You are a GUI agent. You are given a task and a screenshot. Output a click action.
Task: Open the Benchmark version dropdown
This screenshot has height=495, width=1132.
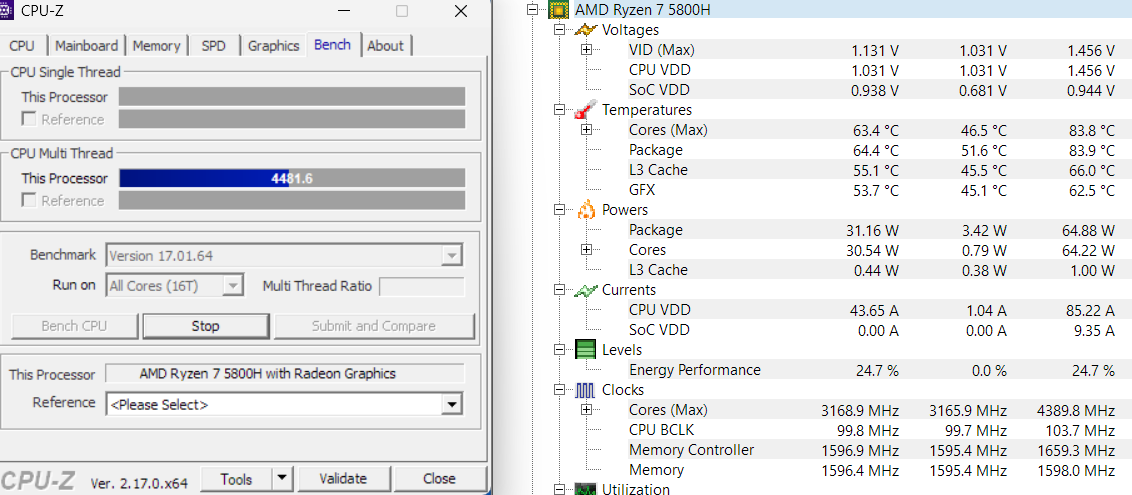point(452,255)
